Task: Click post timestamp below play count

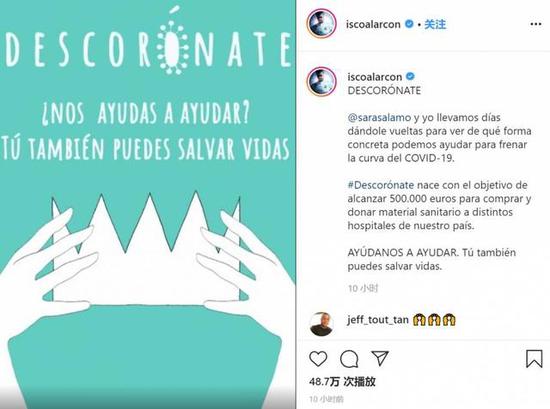Action: (x=326, y=399)
